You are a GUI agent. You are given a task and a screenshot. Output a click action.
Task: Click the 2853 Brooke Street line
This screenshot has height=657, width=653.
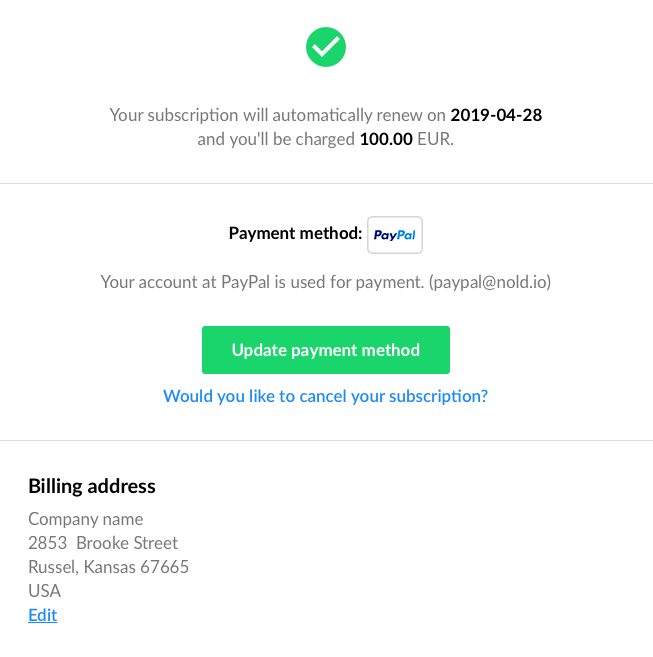coord(103,543)
